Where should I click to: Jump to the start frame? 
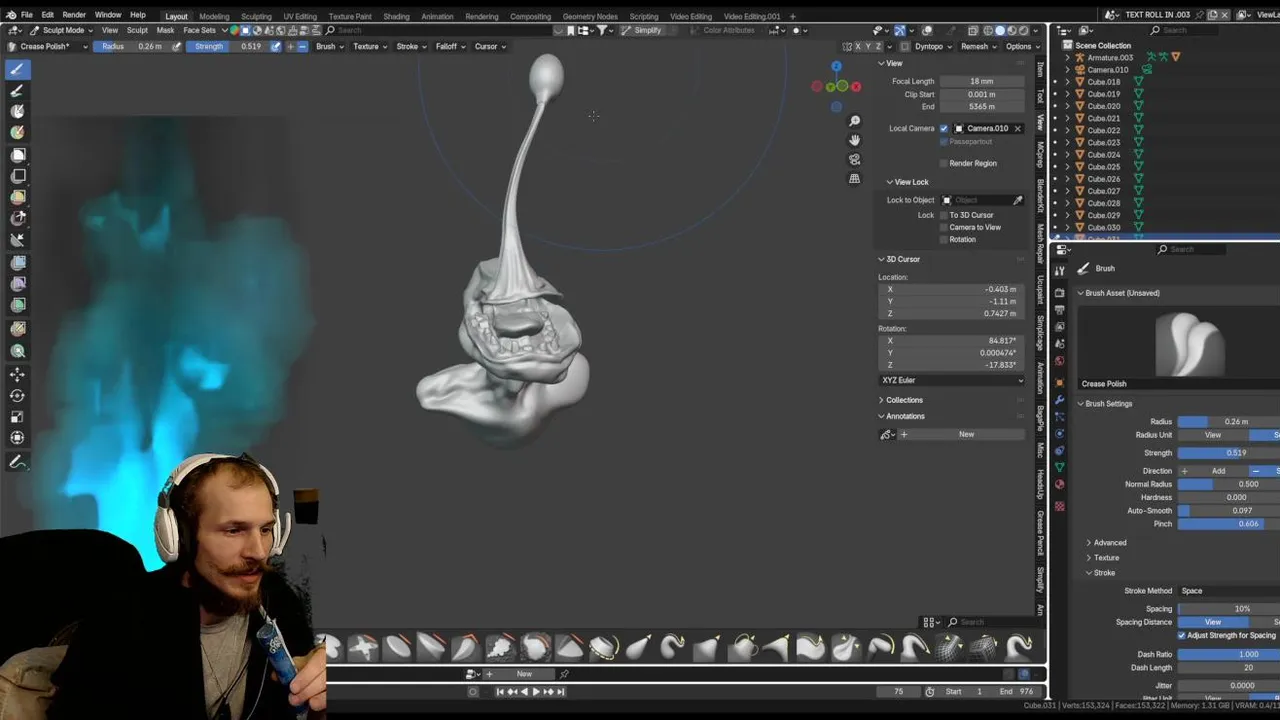click(x=500, y=691)
